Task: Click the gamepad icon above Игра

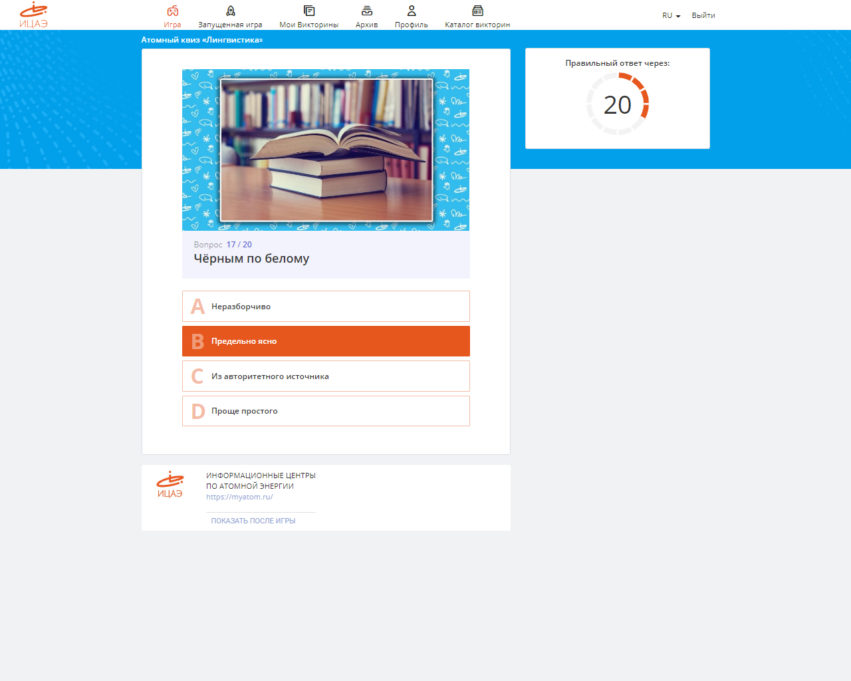Action: click(x=172, y=10)
